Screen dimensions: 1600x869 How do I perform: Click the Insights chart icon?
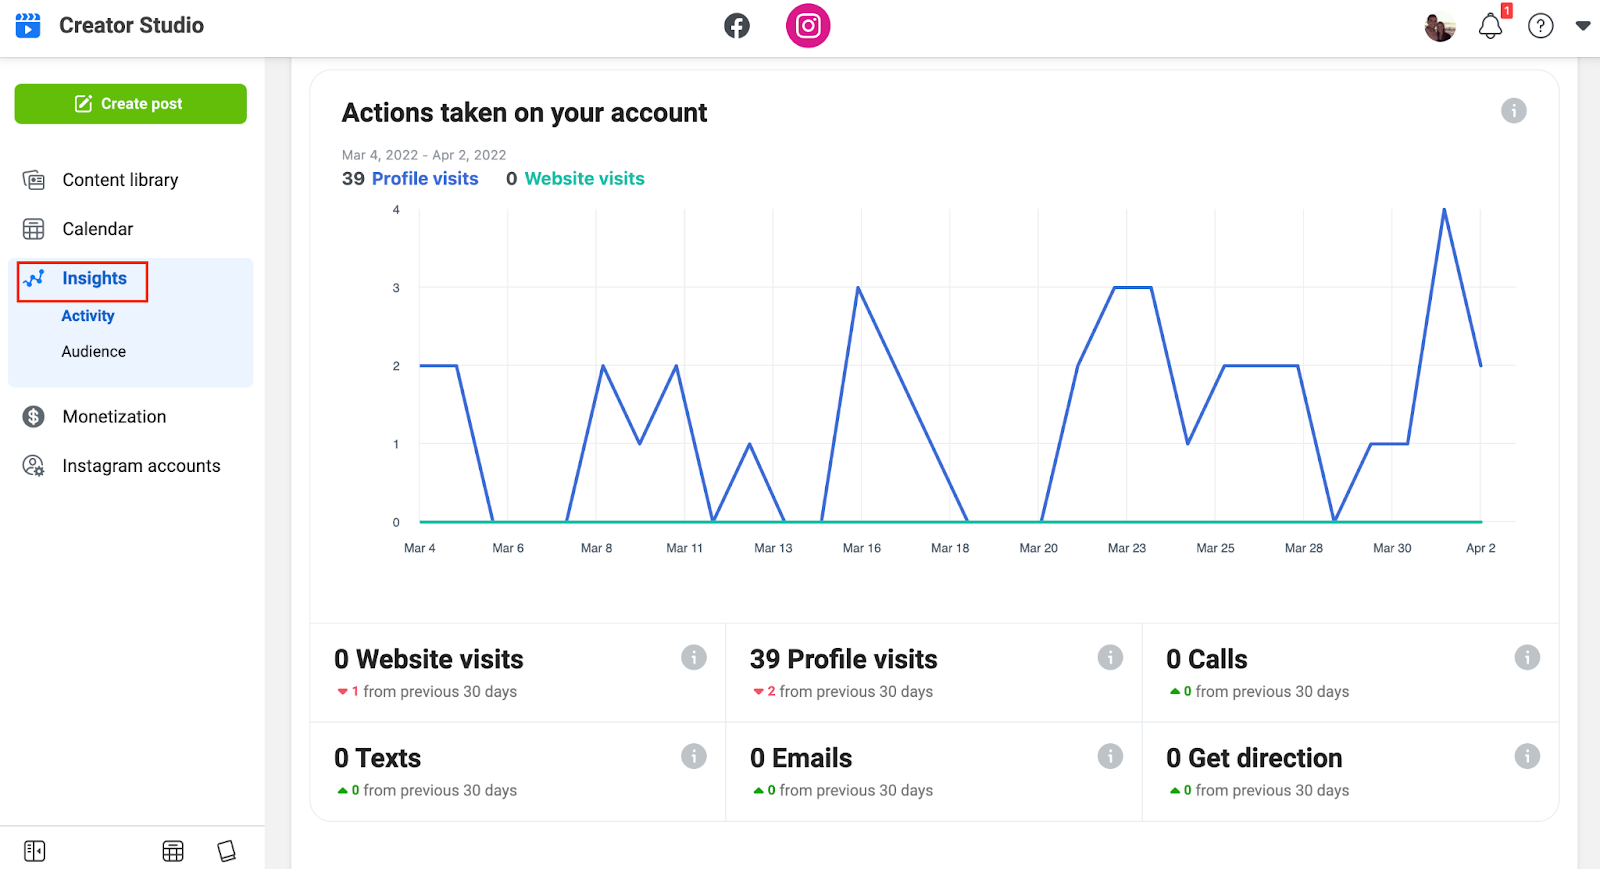click(x=34, y=278)
